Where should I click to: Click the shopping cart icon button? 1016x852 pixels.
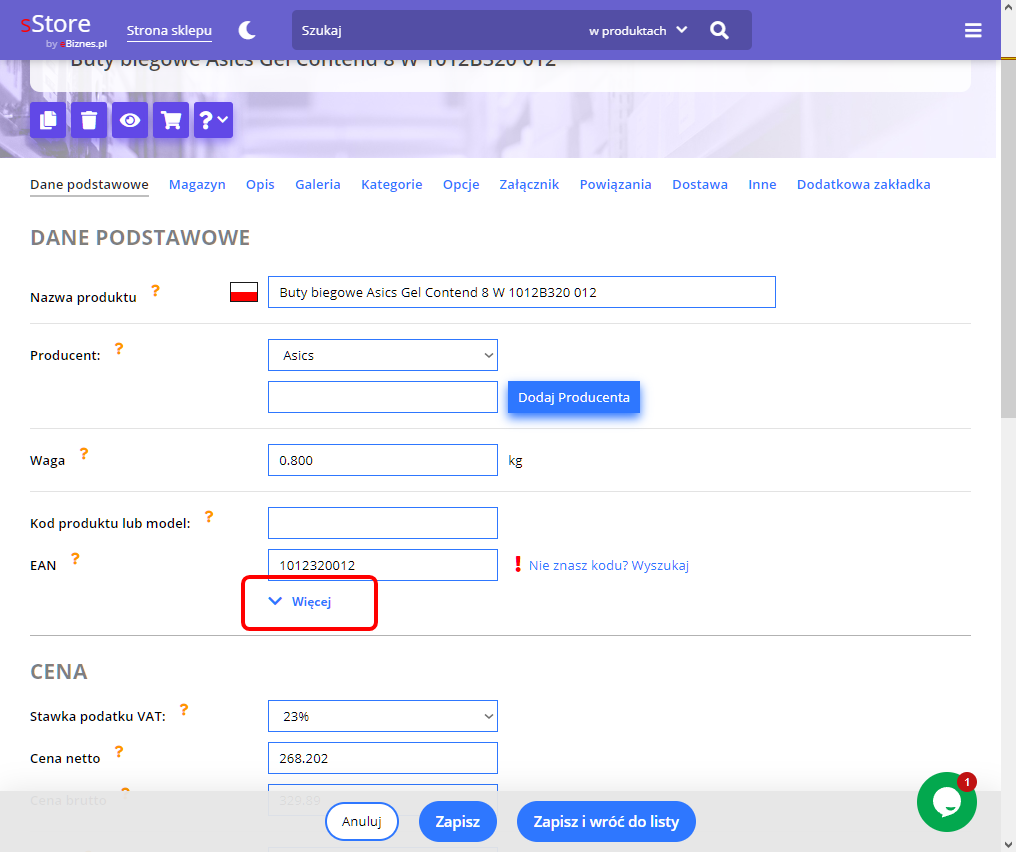click(171, 120)
